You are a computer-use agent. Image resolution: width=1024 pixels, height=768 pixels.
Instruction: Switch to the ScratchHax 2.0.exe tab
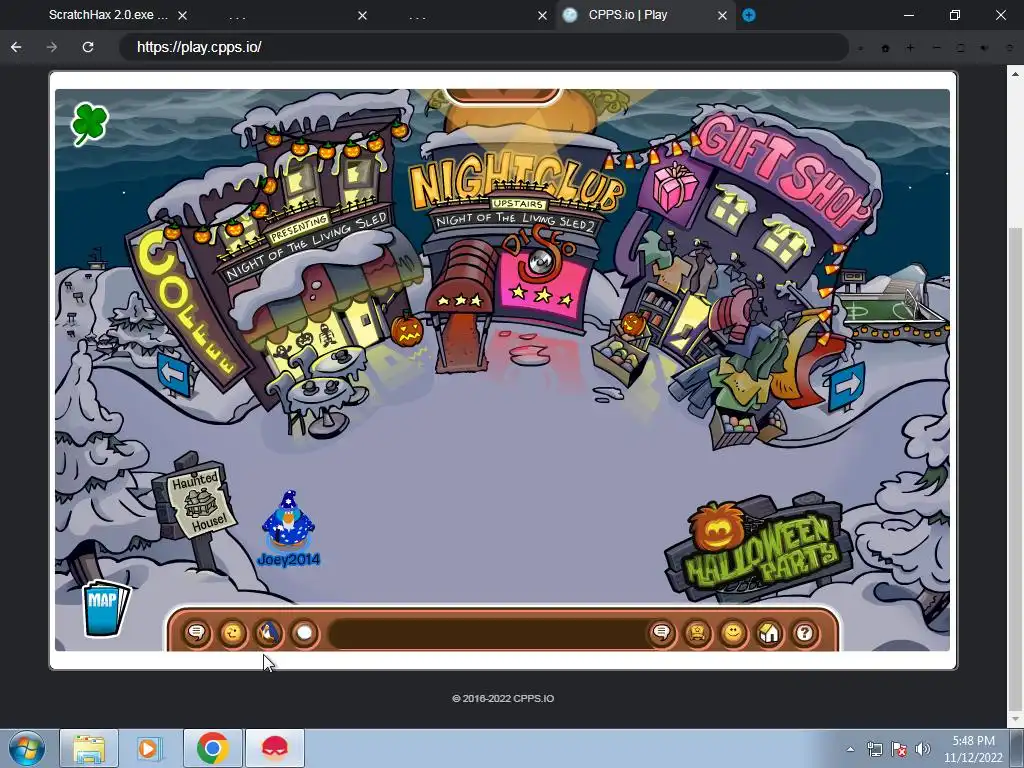click(x=108, y=15)
